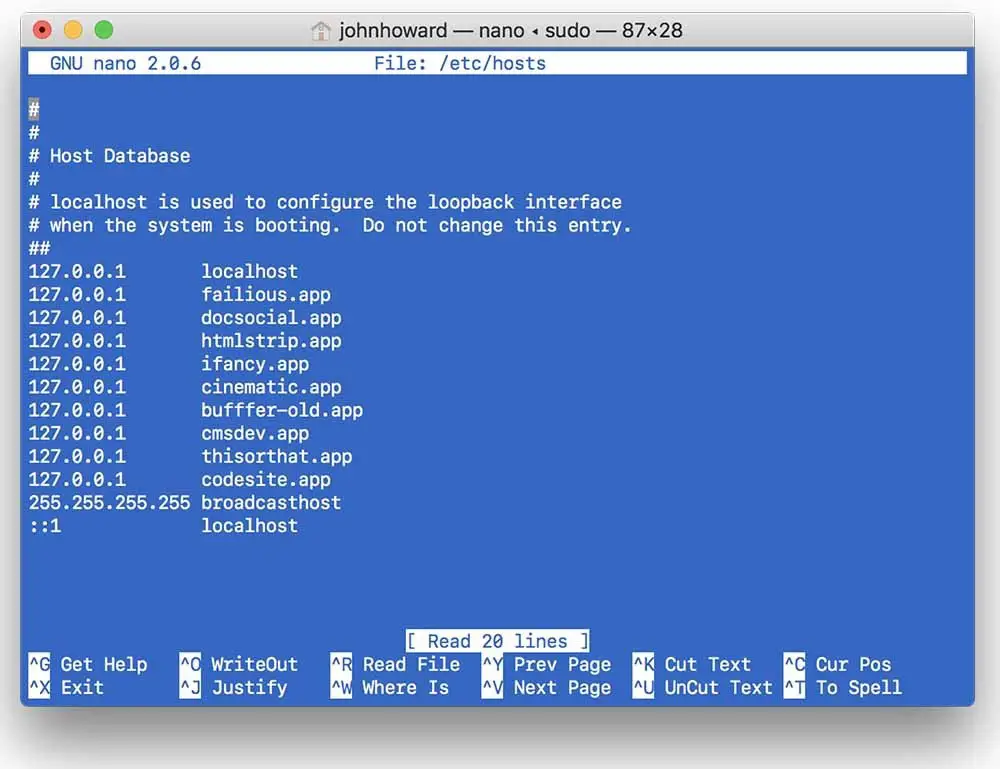Click the 'File: /etc/hosts' header text
This screenshot has height=769, width=1000.
pos(460,64)
